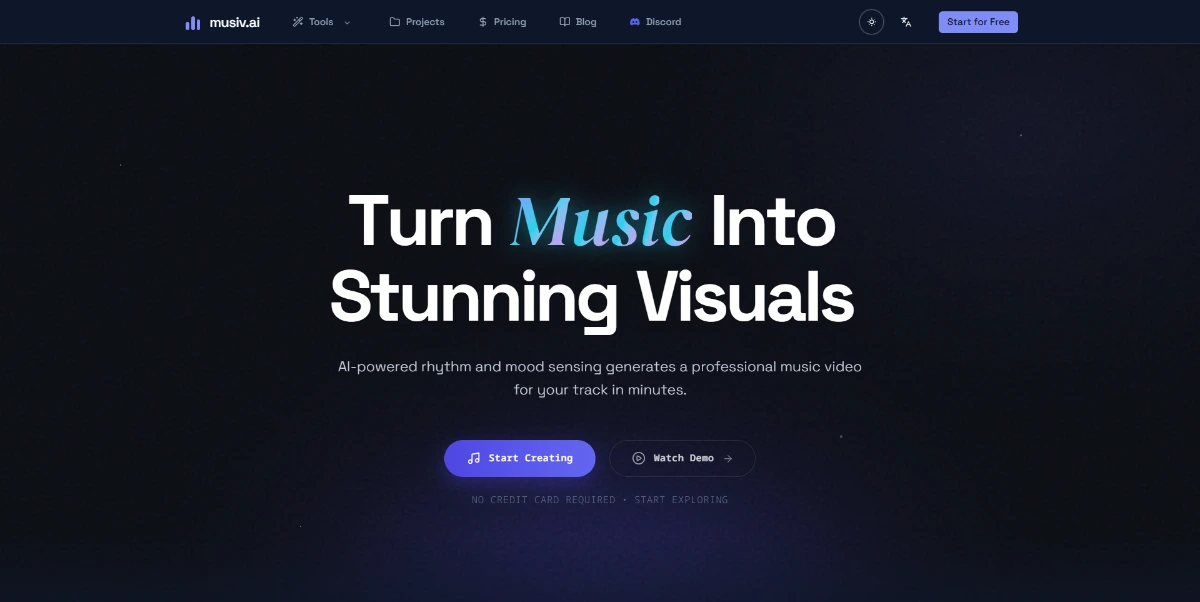Screen dimensions: 1200x602
Task: Click the gradient 'Music' headline word
Action: click(601, 222)
